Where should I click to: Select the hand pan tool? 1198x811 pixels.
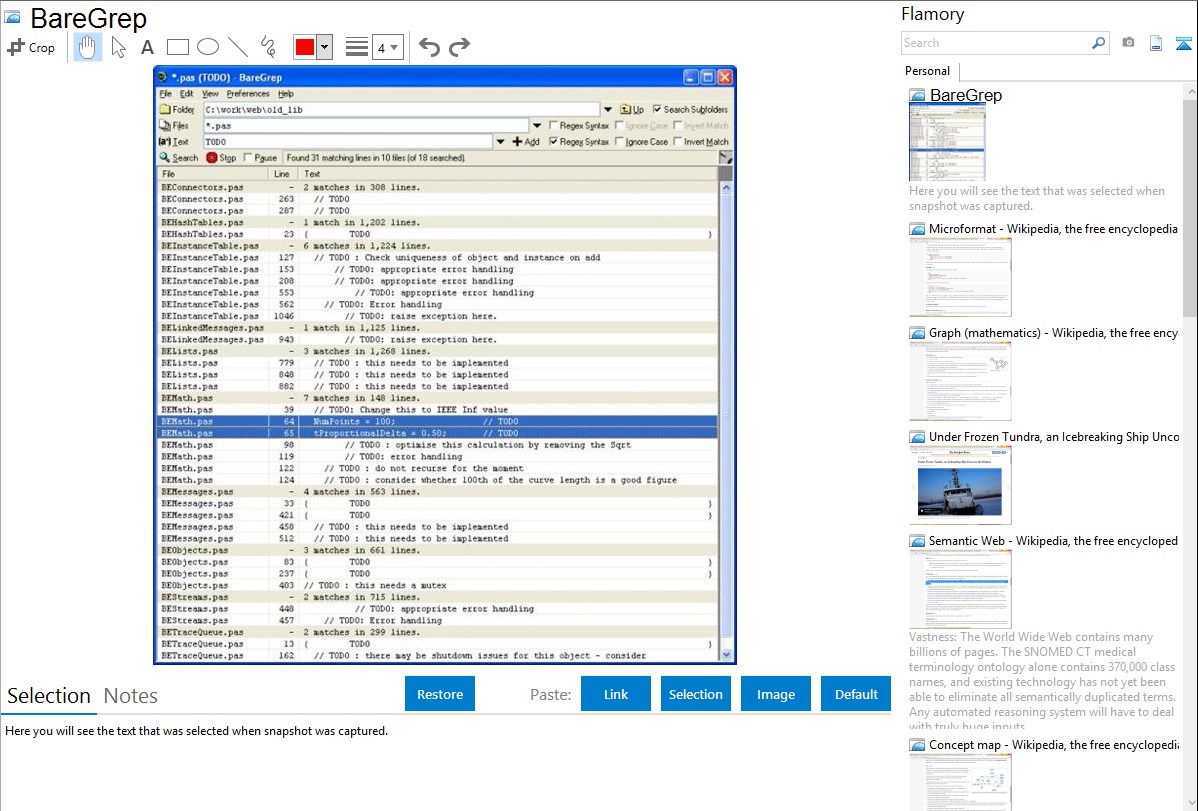click(87, 47)
